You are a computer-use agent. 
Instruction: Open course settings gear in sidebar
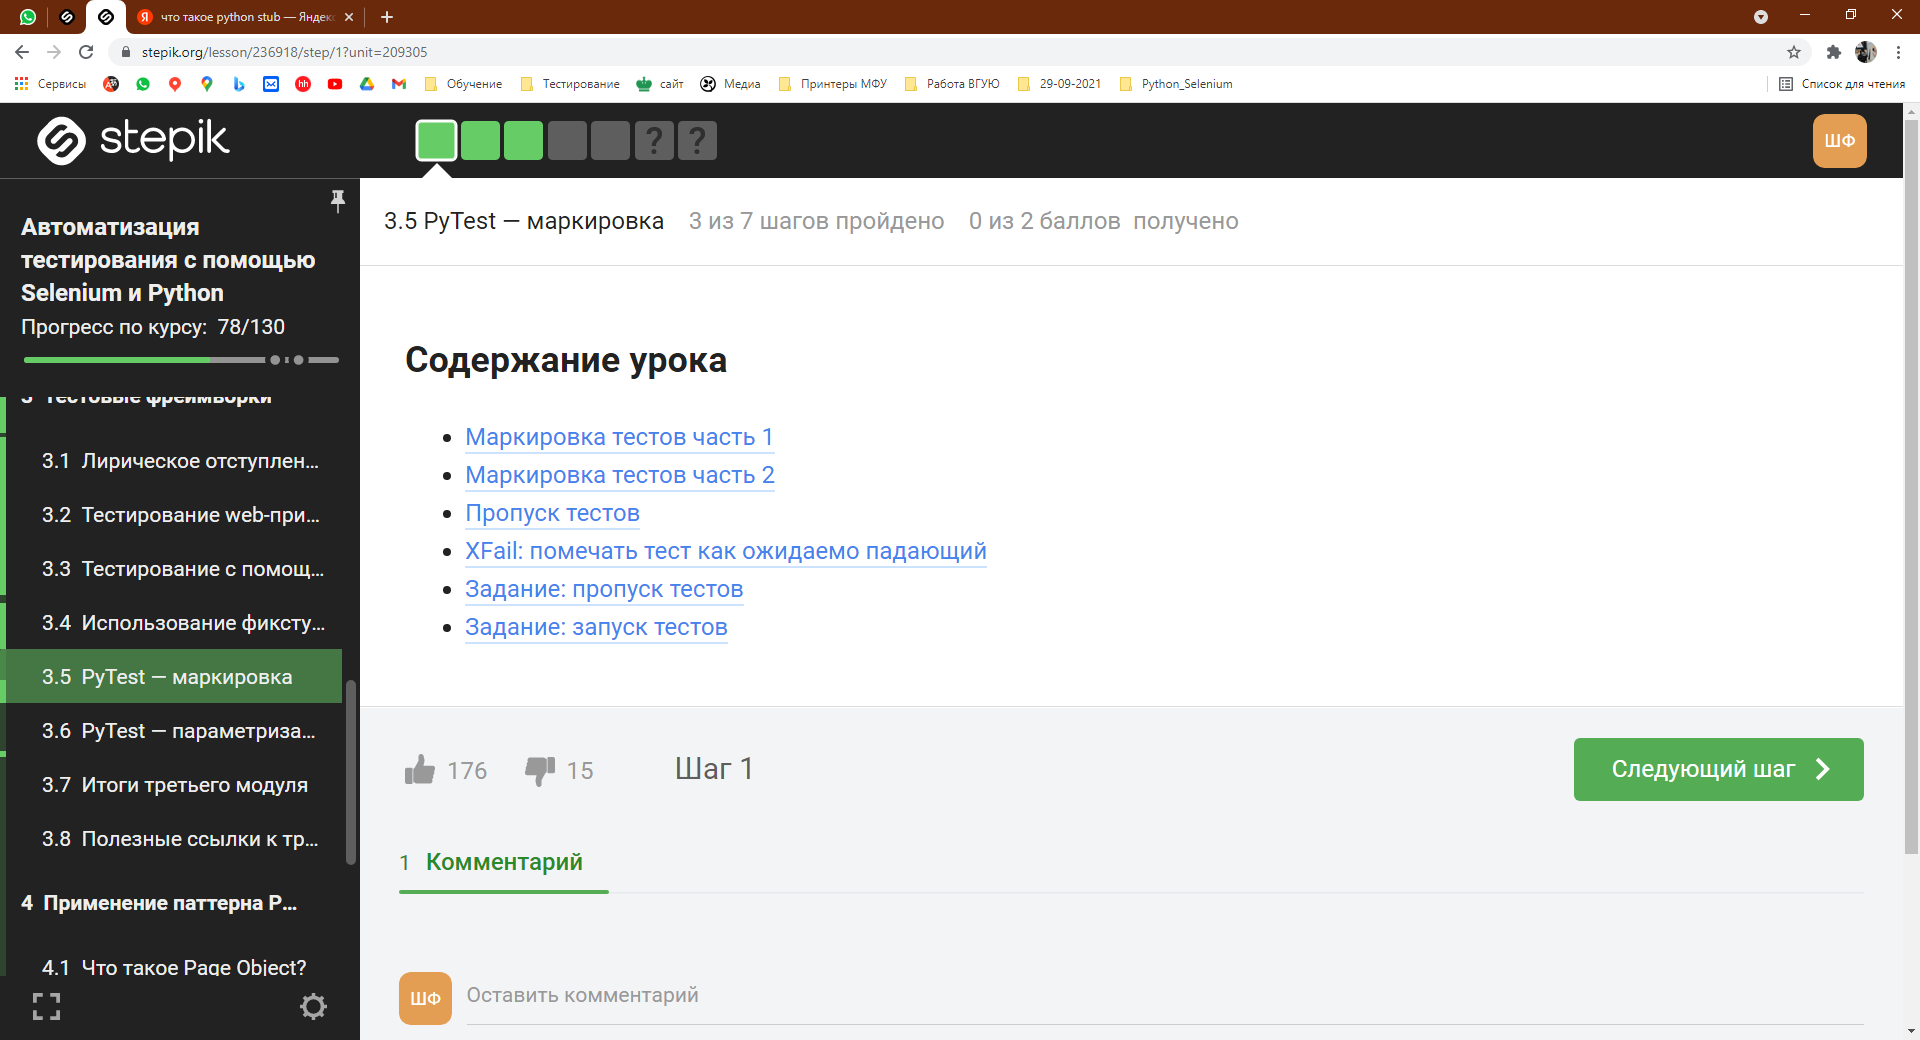[x=313, y=1007]
